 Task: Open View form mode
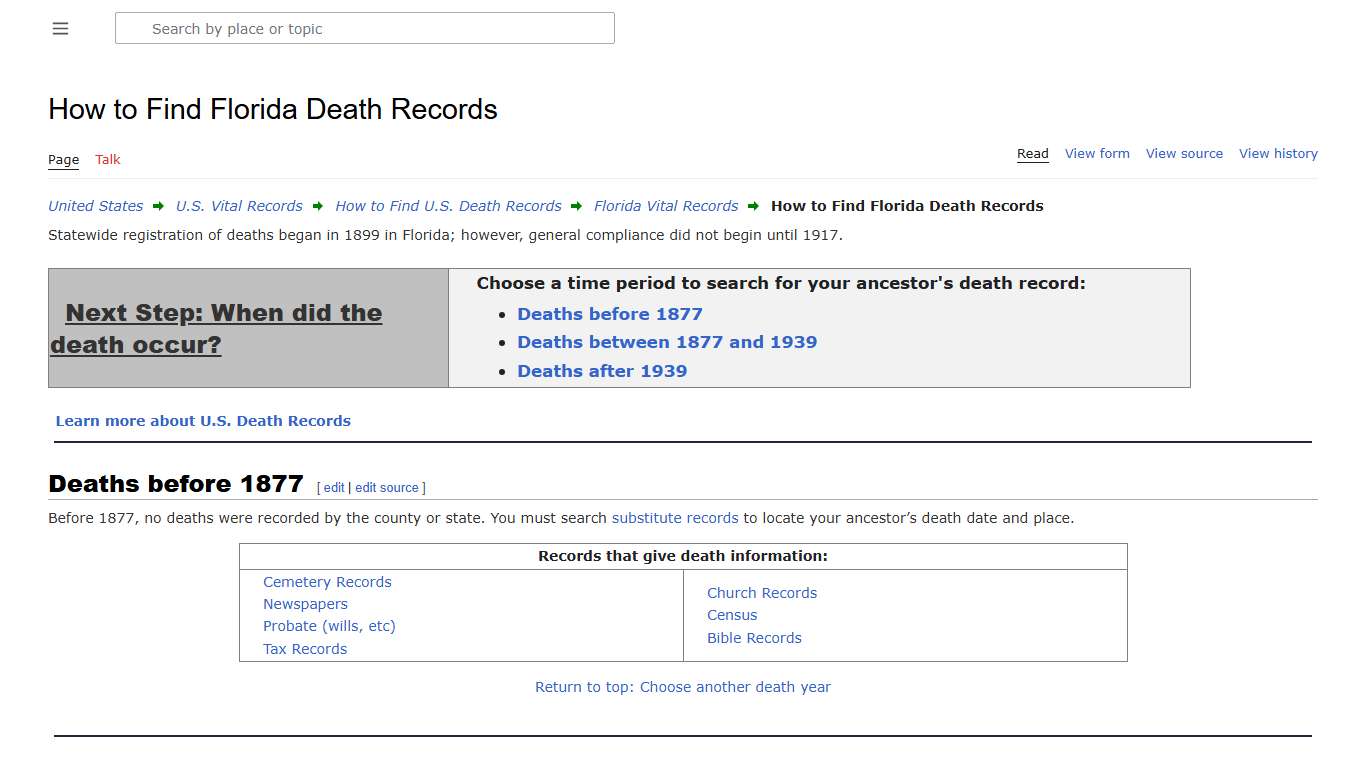(1097, 153)
